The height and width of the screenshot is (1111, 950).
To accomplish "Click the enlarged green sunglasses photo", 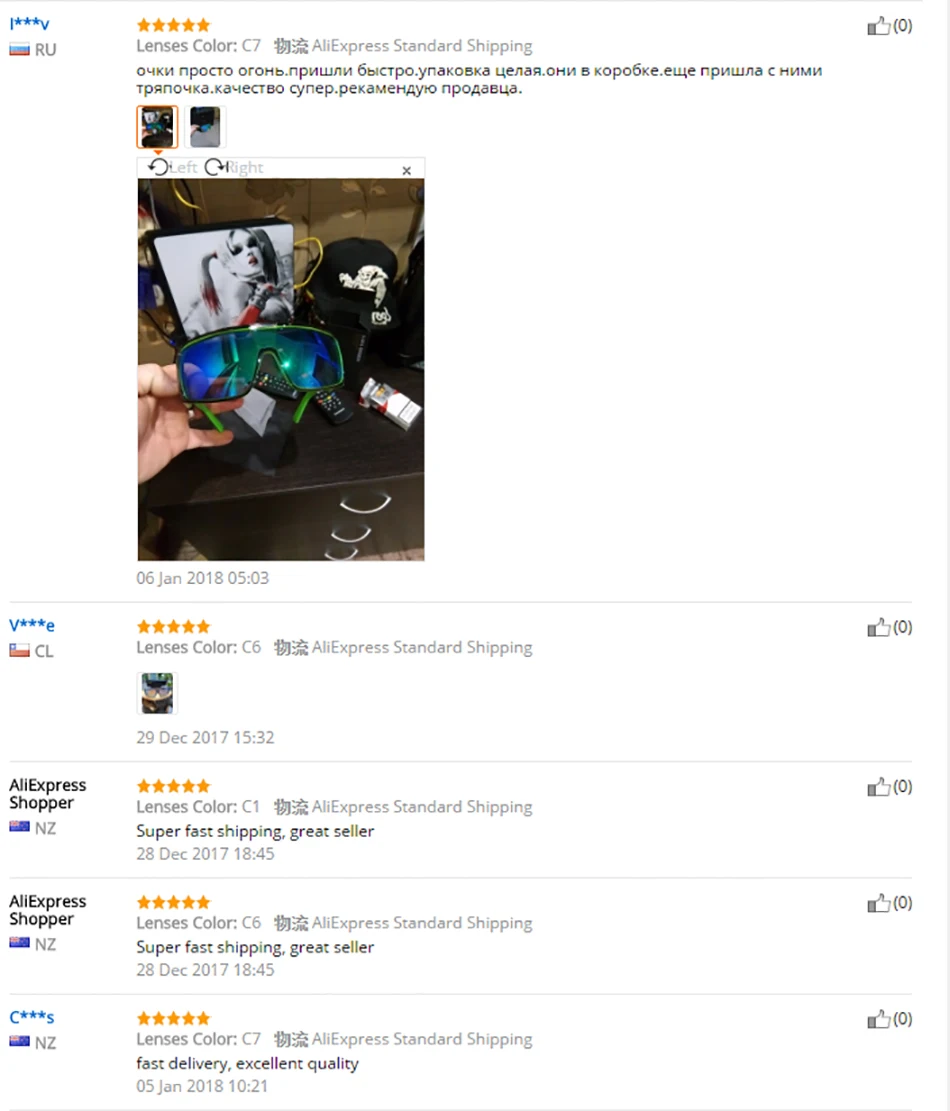I will (281, 369).
